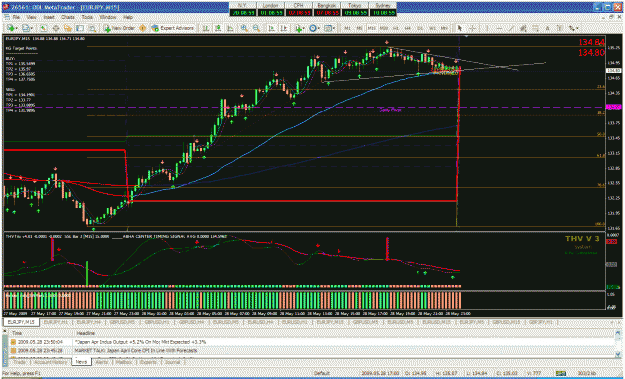
Task: Open the Charts menu
Action: tap(68, 18)
